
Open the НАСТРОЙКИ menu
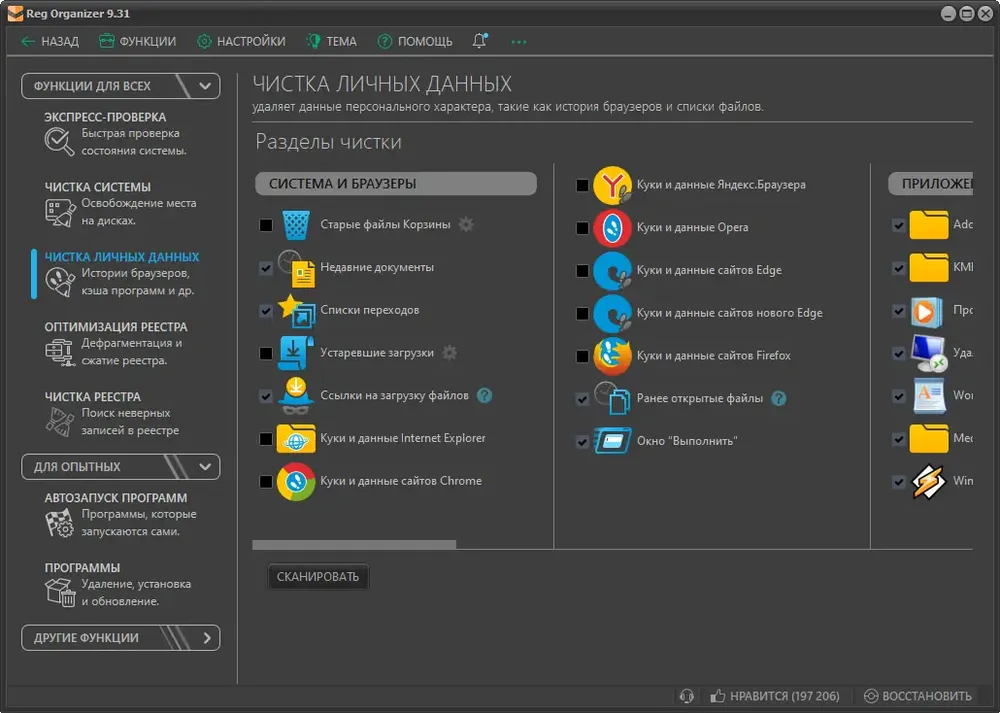click(241, 41)
